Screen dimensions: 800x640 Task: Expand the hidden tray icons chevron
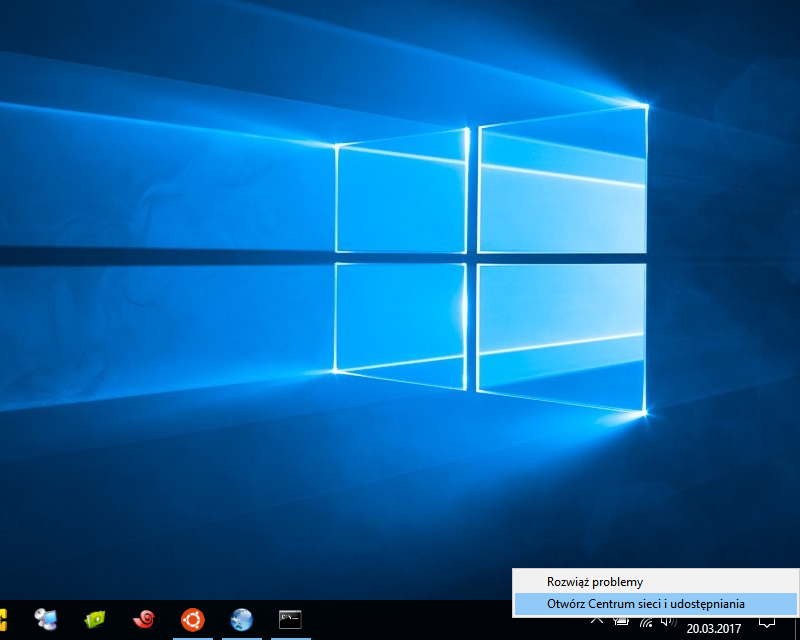[597, 621]
